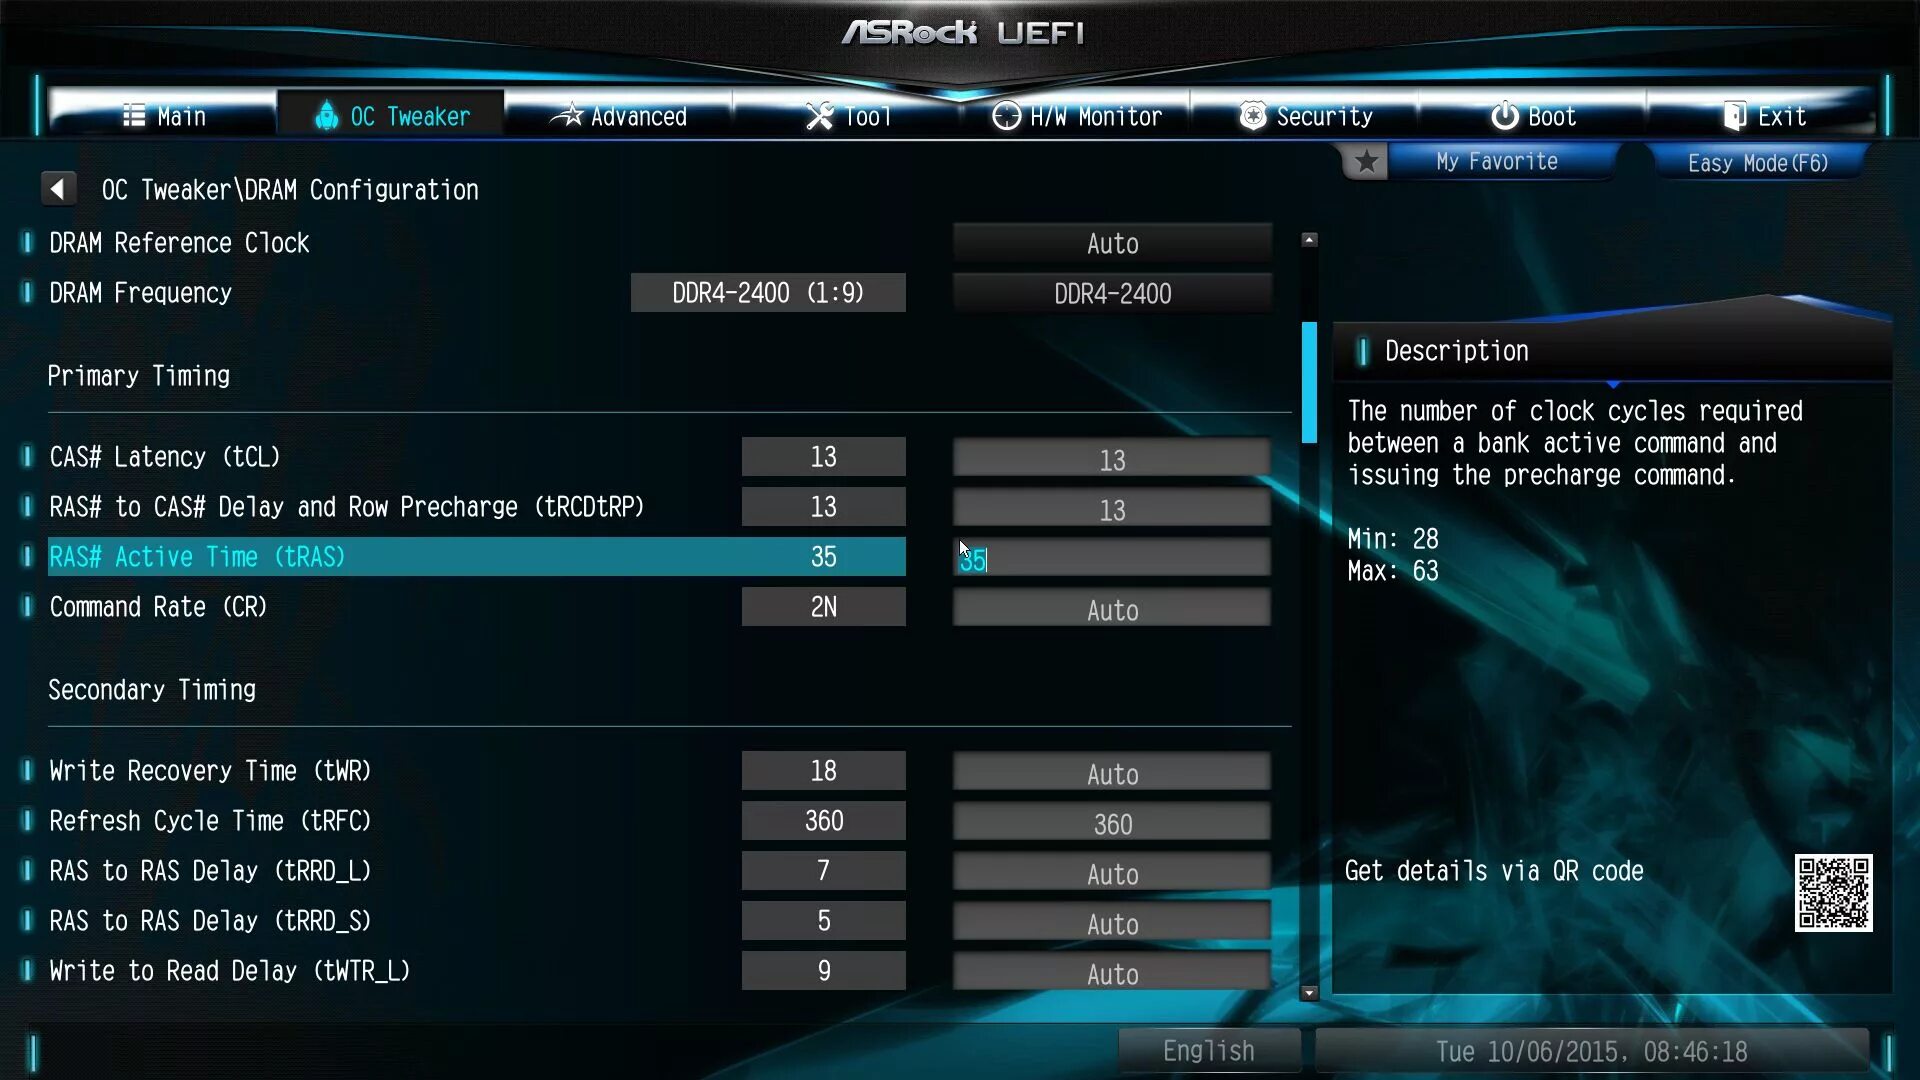Viewport: 1920px width, 1080px height.
Task: Edit RAS# Active Time tRAS input
Action: click(1112, 556)
